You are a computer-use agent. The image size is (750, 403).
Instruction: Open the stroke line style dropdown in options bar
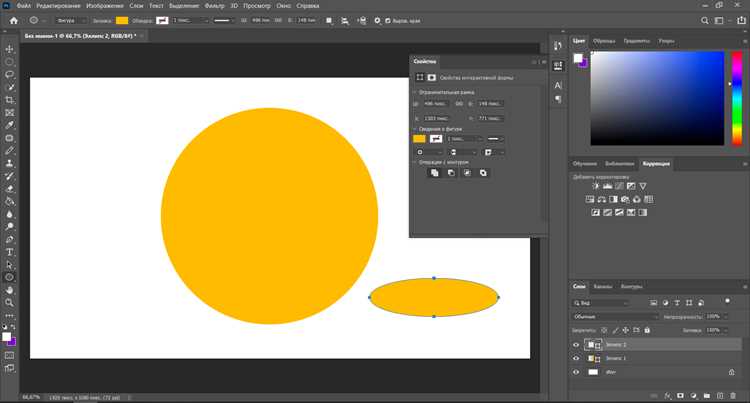223,21
